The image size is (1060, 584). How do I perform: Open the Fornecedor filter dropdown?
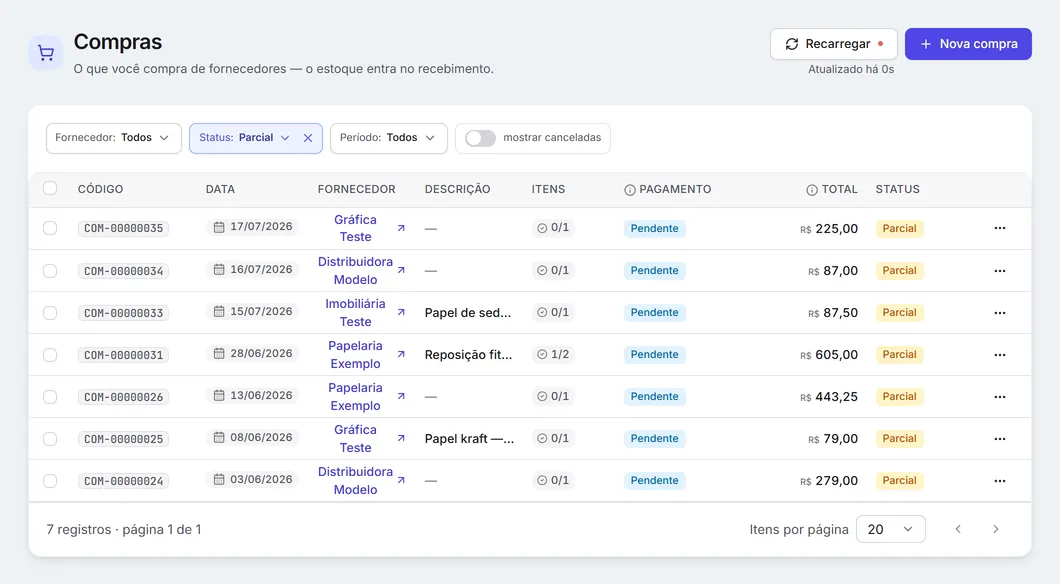click(114, 138)
